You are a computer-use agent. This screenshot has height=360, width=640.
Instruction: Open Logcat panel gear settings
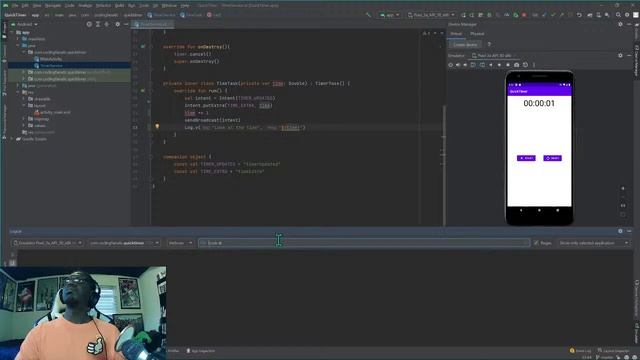(x=620, y=231)
